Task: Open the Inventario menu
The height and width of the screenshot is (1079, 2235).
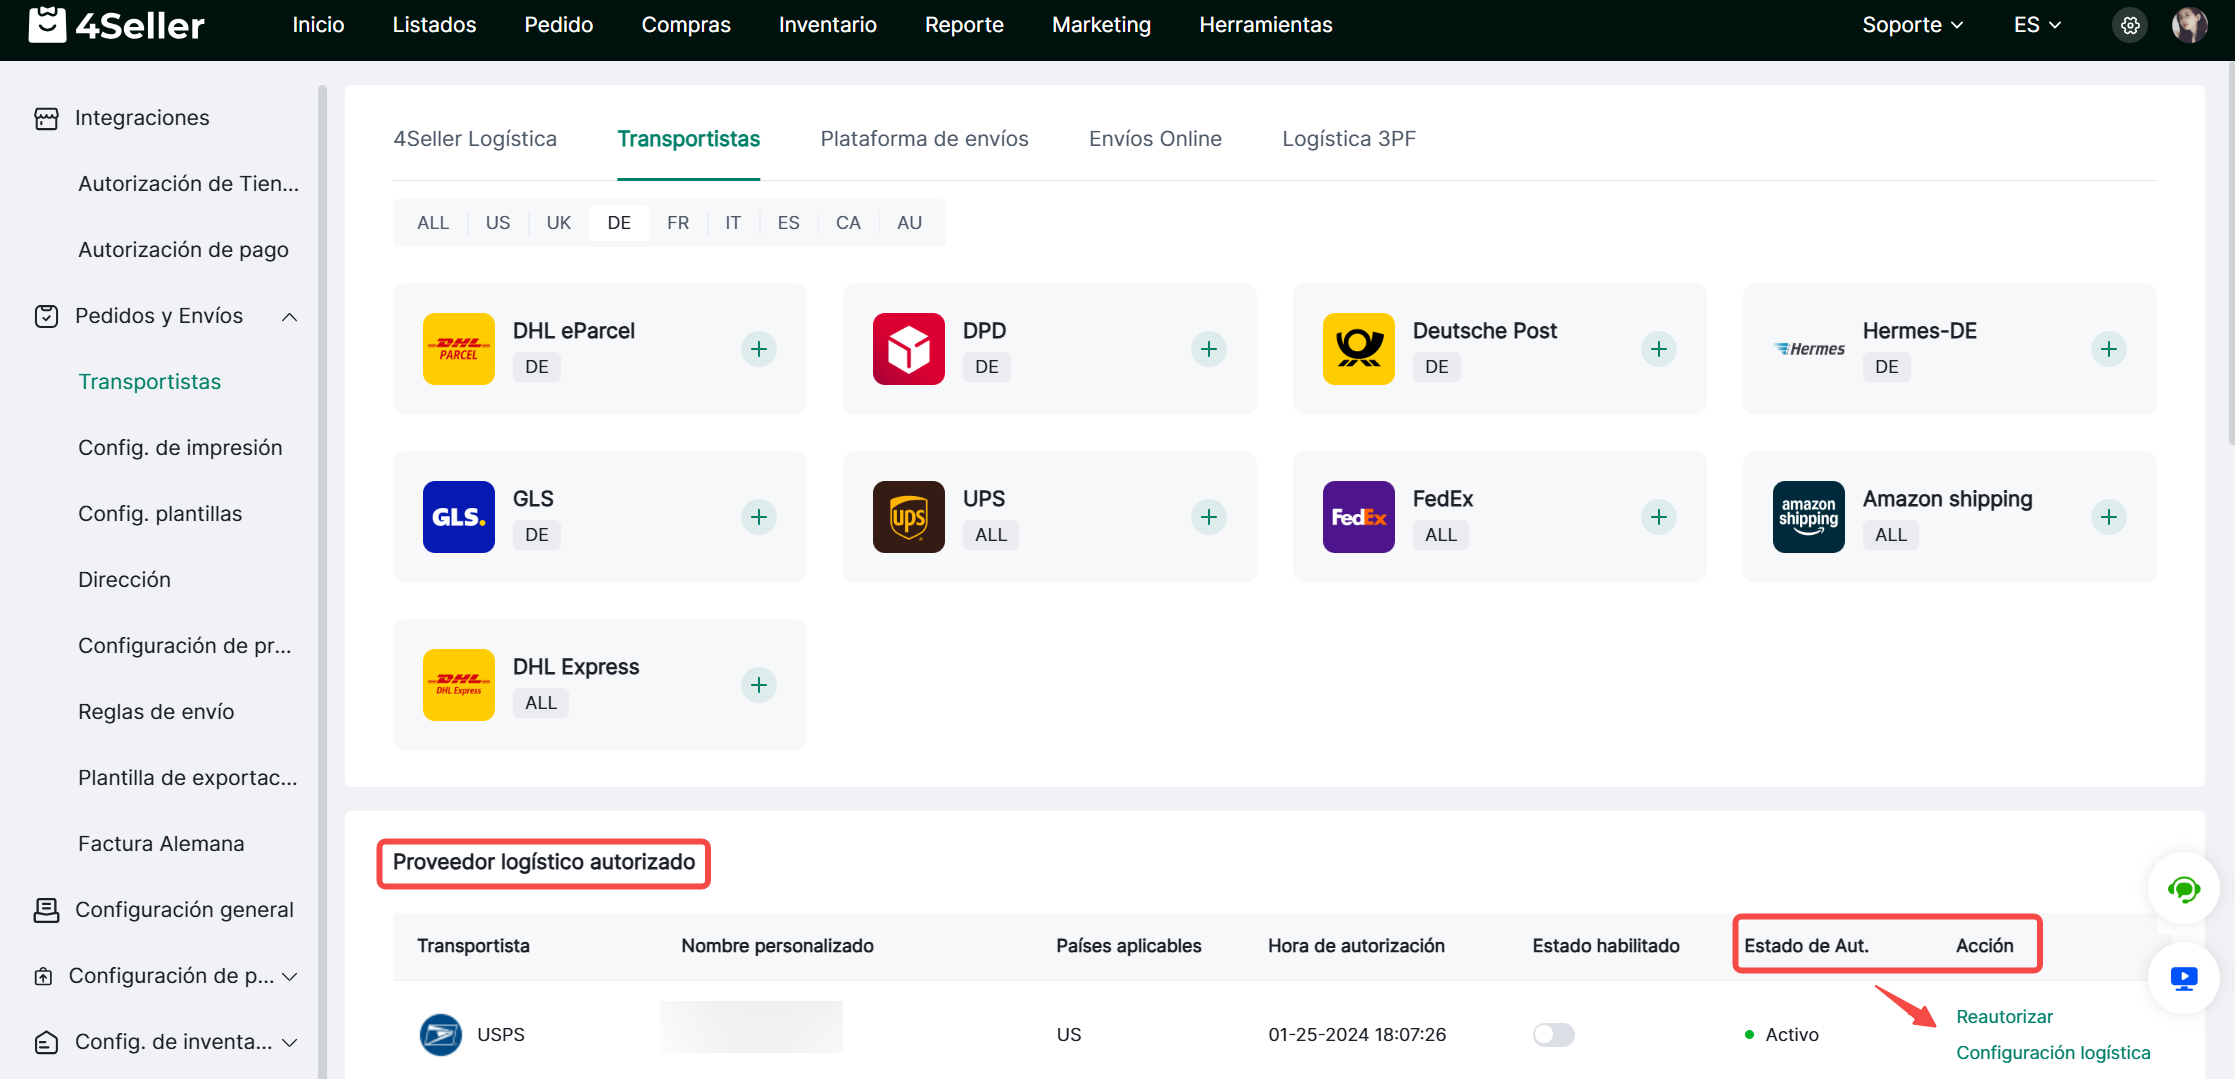Action: click(x=827, y=25)
